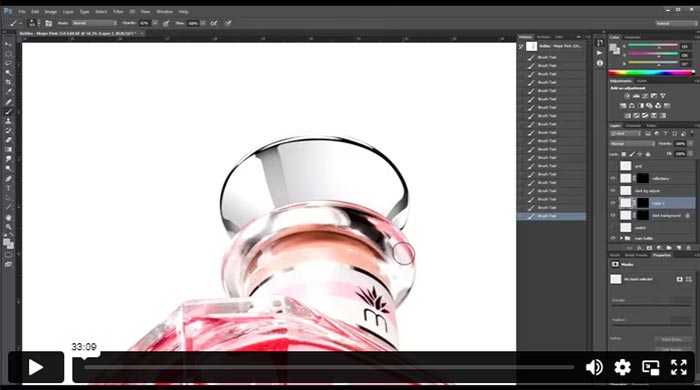Screen dimensions: 700x390
Task: Expand the main bottle group
Action: 621,238
